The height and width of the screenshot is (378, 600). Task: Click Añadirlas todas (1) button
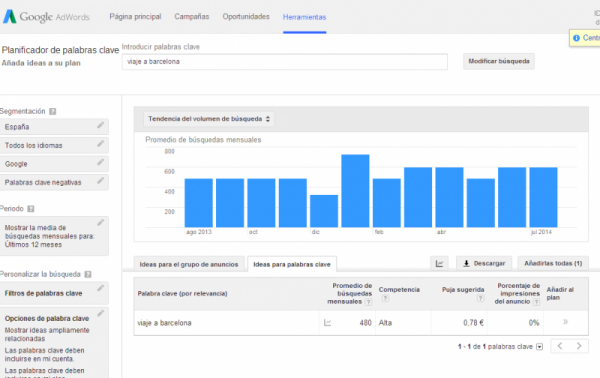tap(553, 263)
